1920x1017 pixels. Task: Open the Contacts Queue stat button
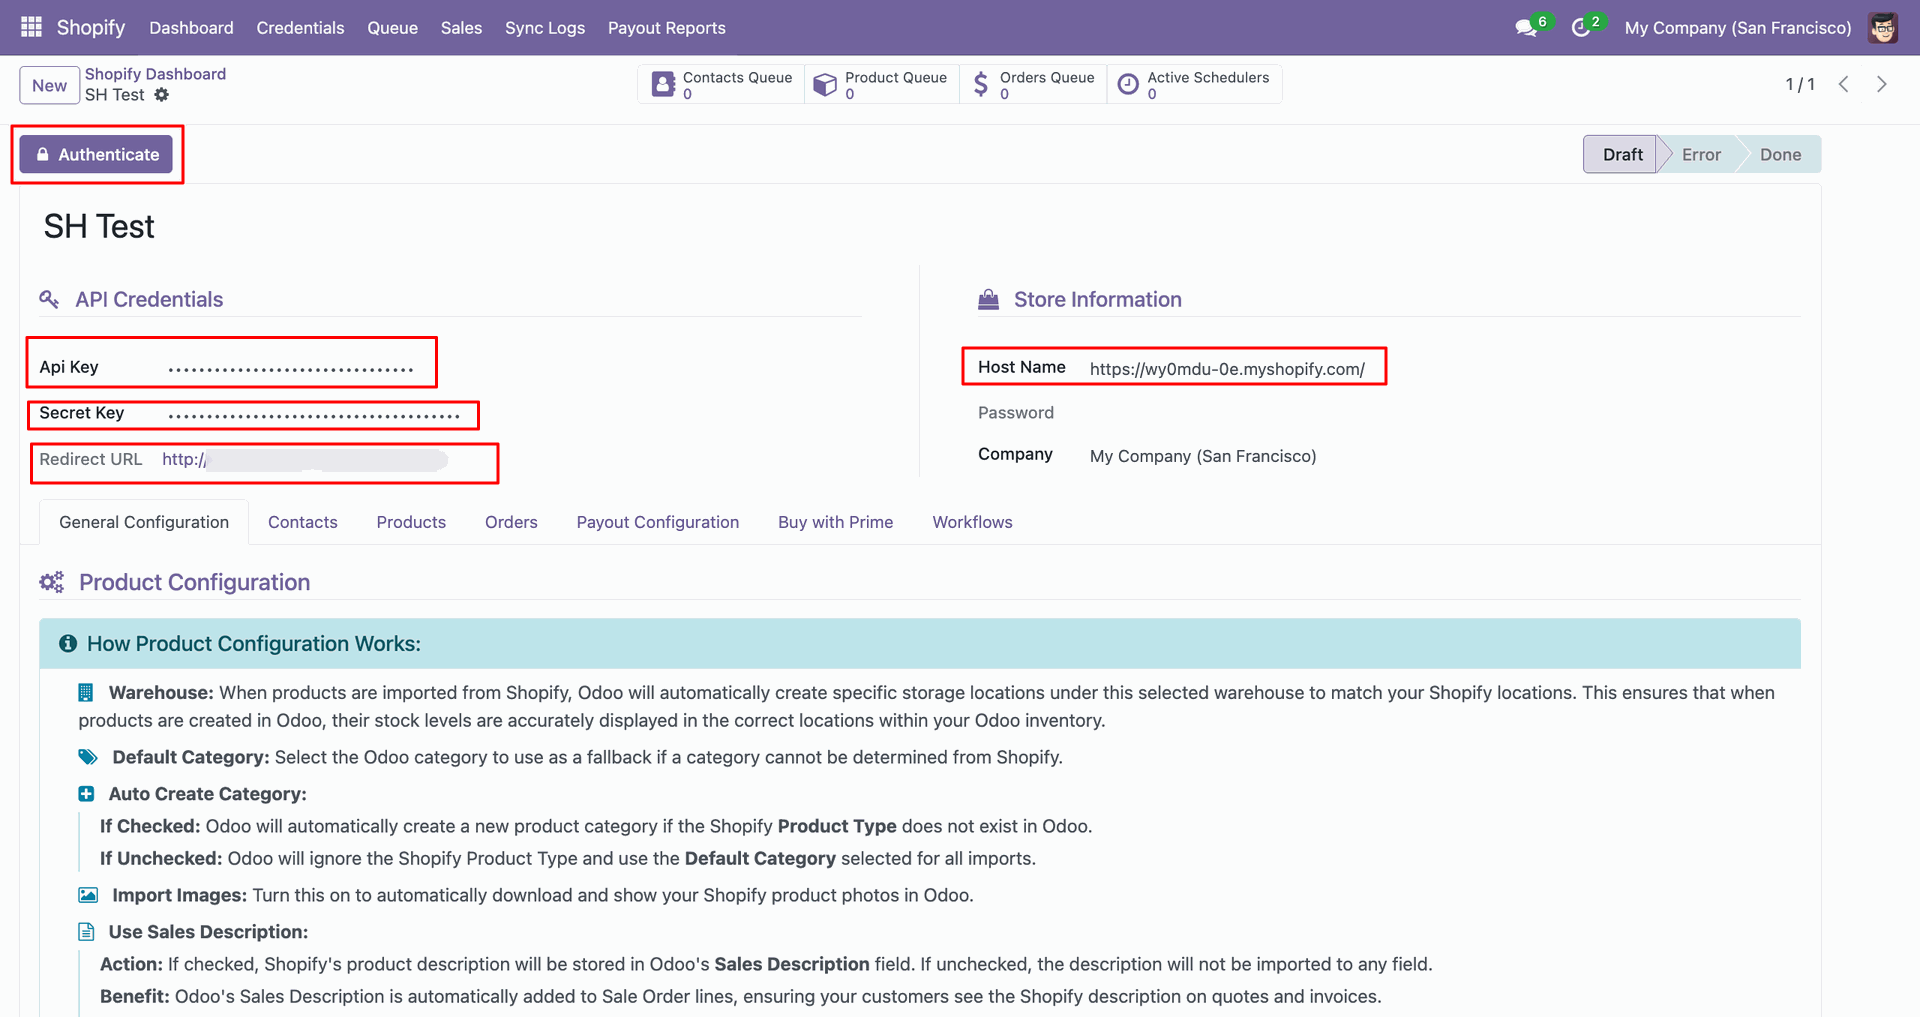tap(721, 85)
